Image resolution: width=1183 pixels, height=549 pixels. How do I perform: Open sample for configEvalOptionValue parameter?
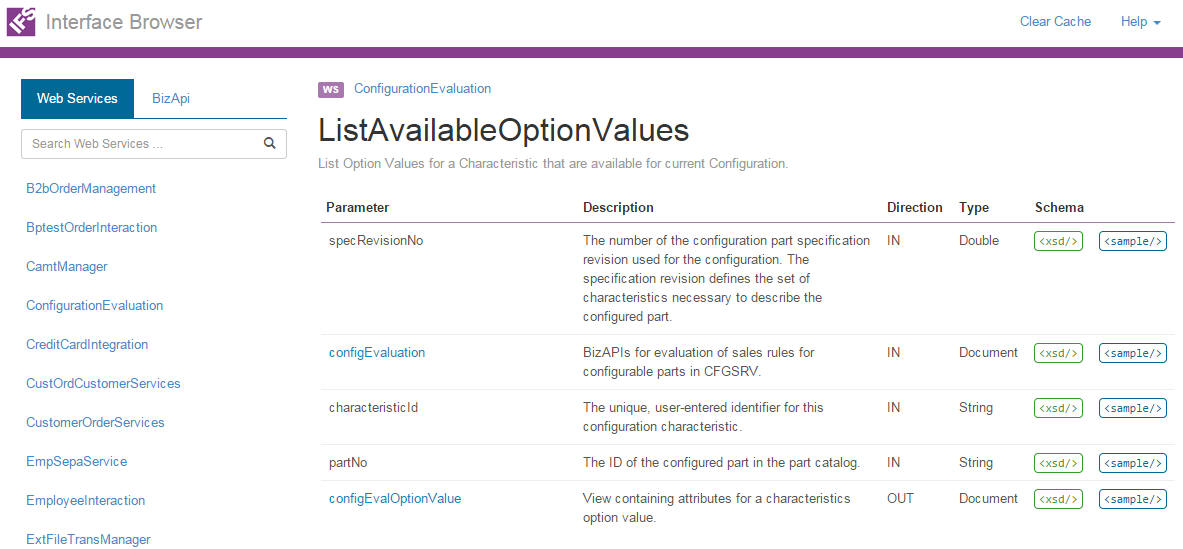pyautogui.click(x=1132, y=499)
